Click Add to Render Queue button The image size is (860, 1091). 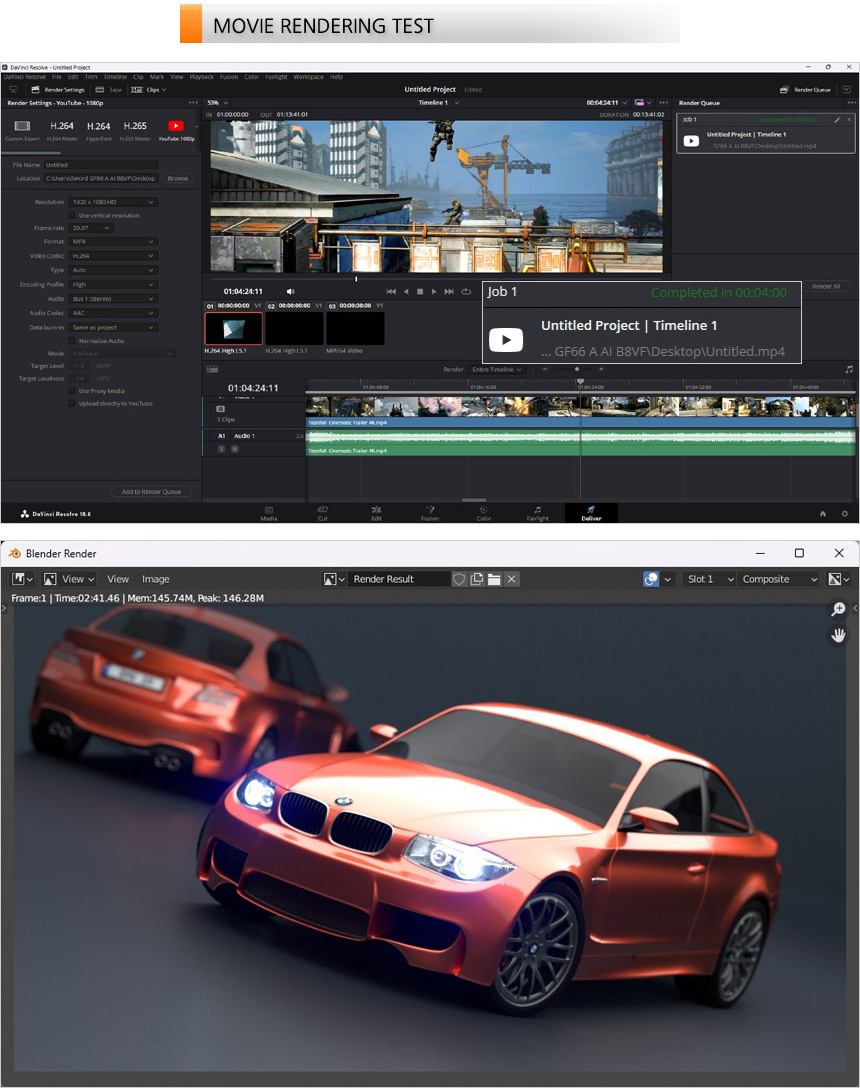(152, 492)
